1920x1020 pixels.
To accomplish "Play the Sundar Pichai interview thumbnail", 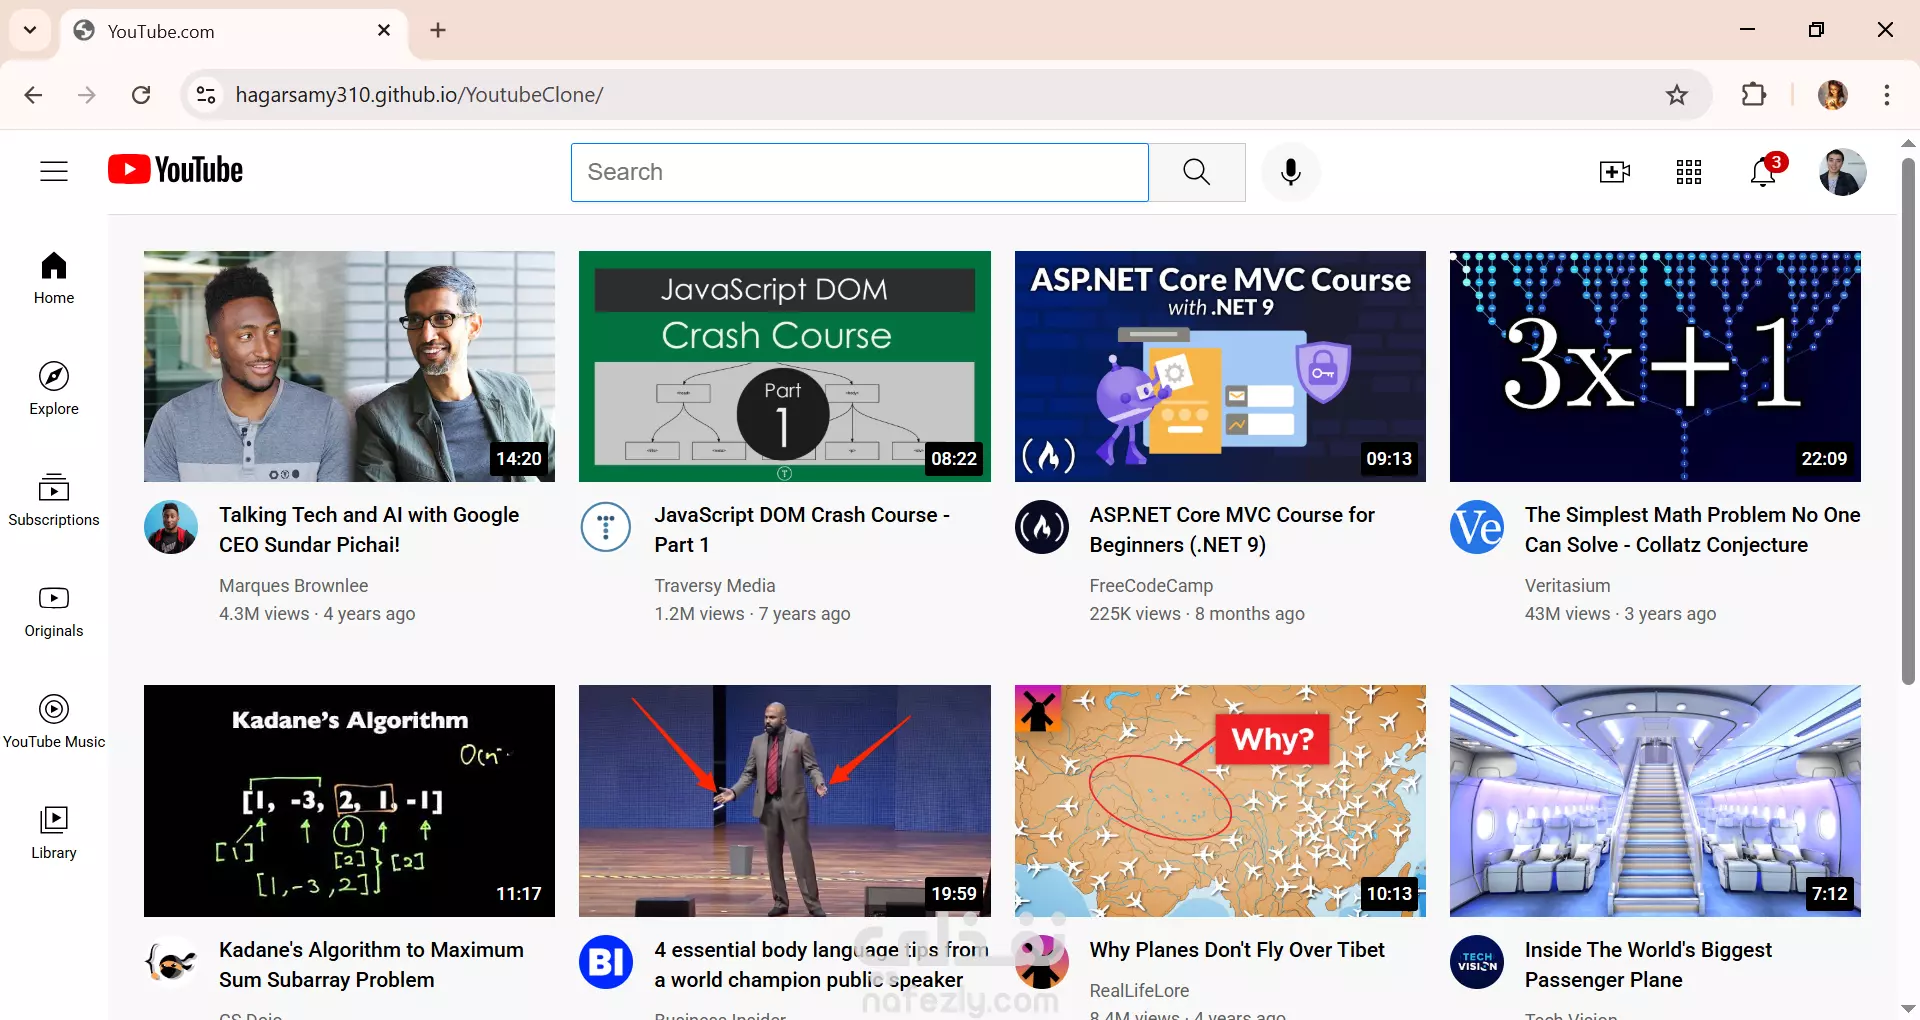I will coord(349,366).
